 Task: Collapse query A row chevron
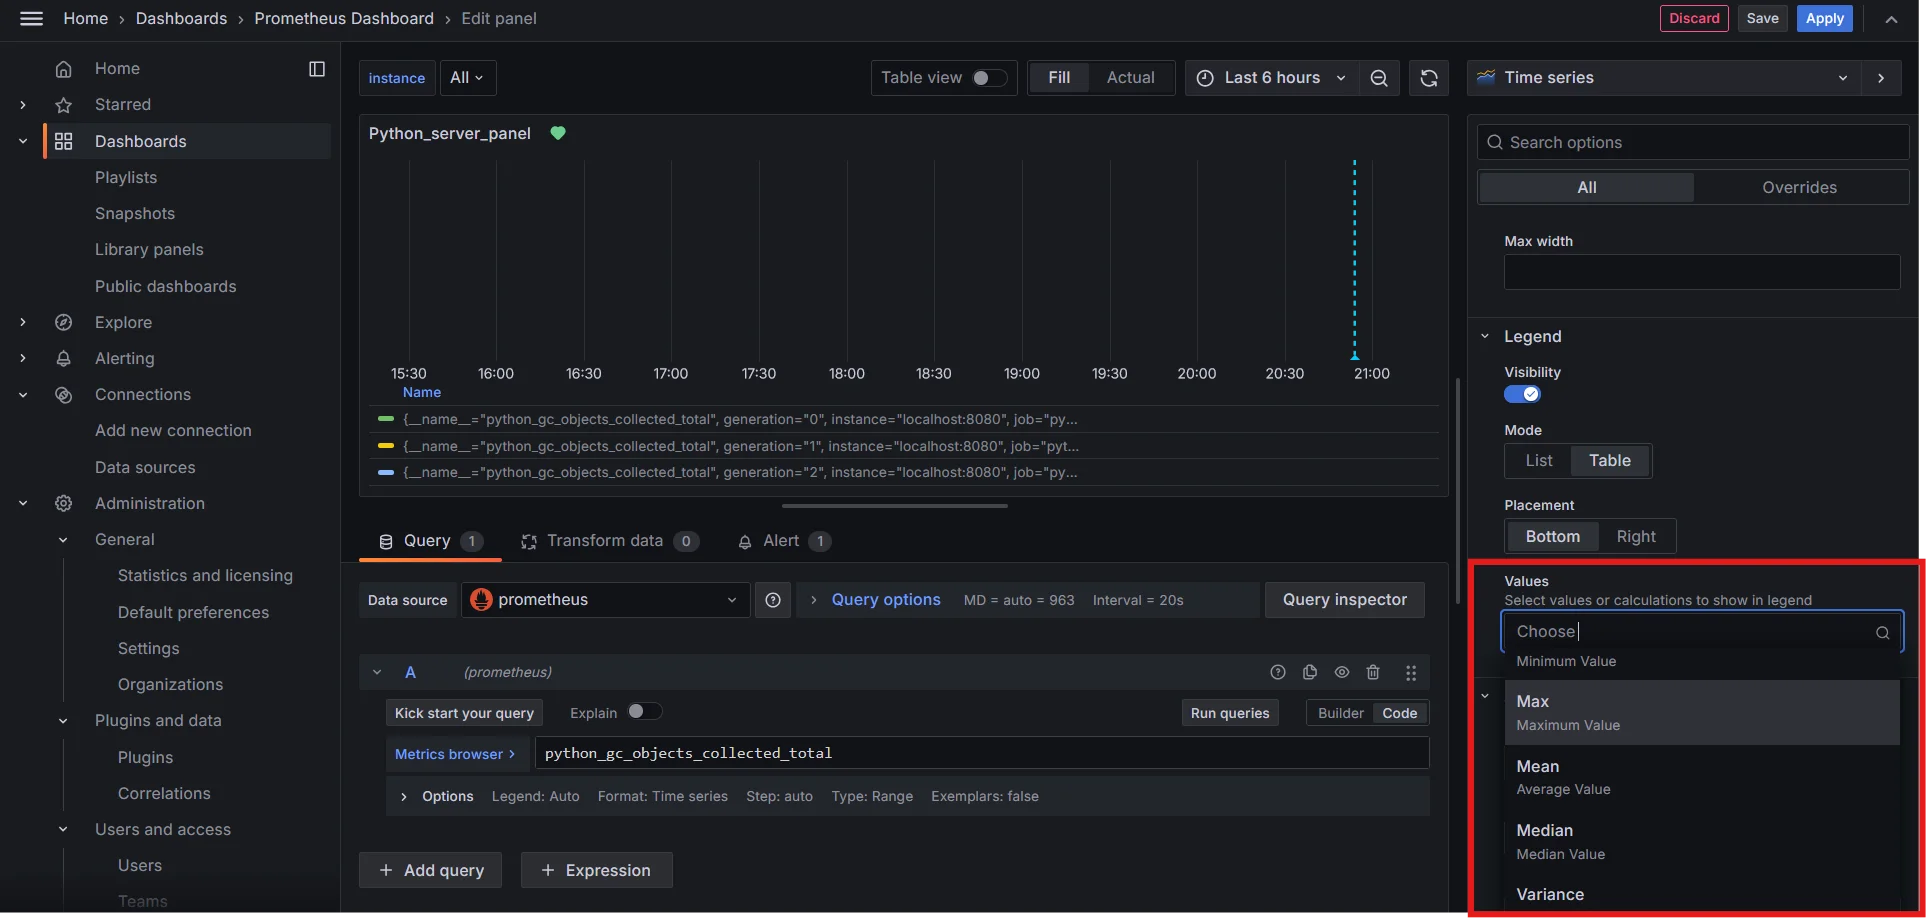[377, 672]
